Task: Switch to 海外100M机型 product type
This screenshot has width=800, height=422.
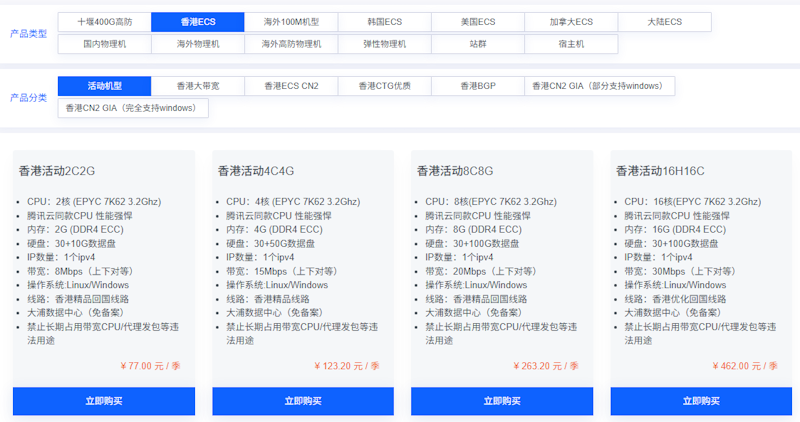Action: pyautogui.click(x=291, y=22)
